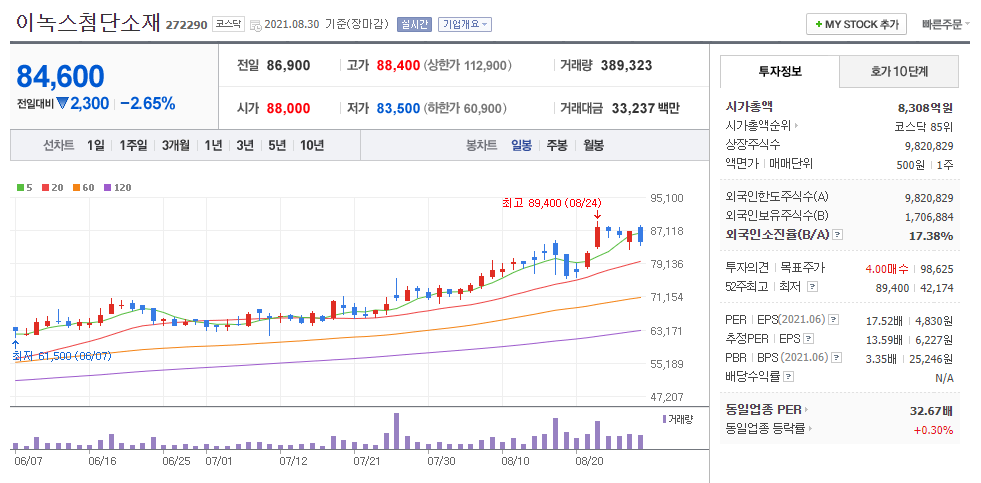Image resolution: width=981 pixels, height=483 pixels.
Task: Click the 외국인보유주식수(B) label
Action: point(777,216)
